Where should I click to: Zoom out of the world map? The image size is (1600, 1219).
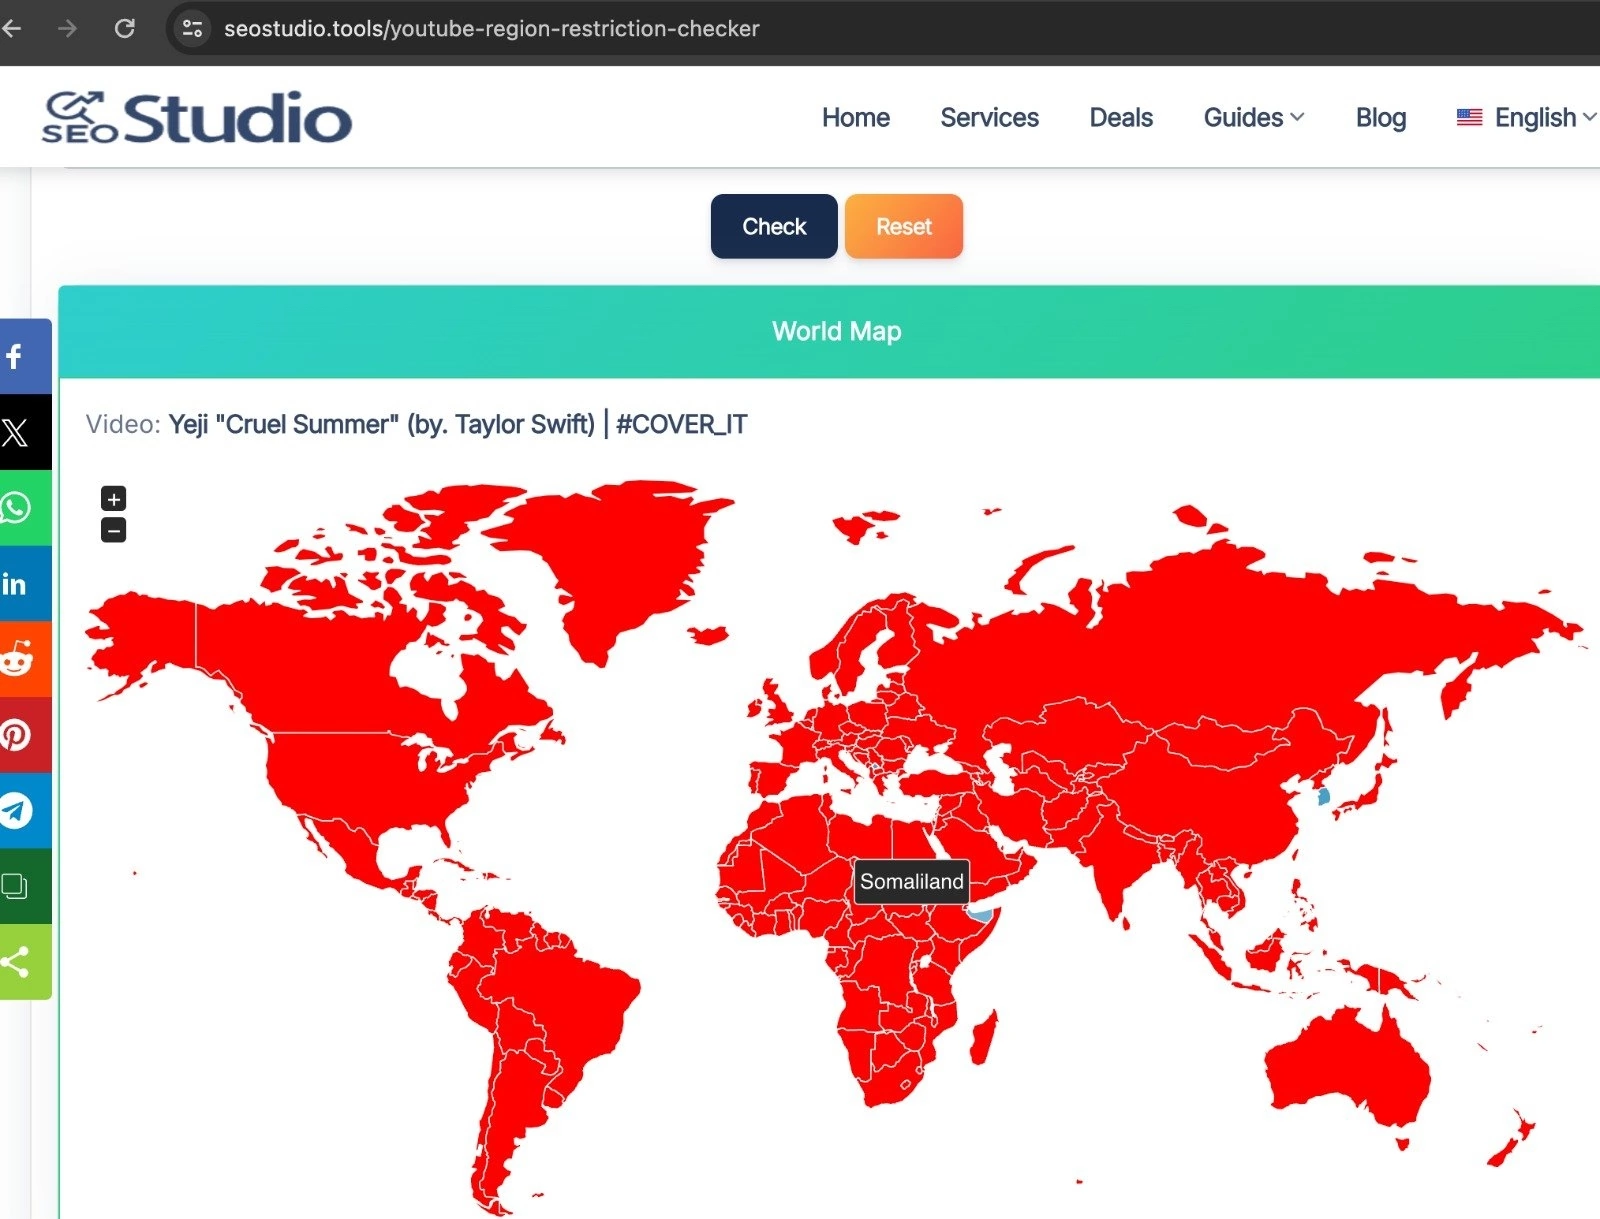tap(114, 530)
